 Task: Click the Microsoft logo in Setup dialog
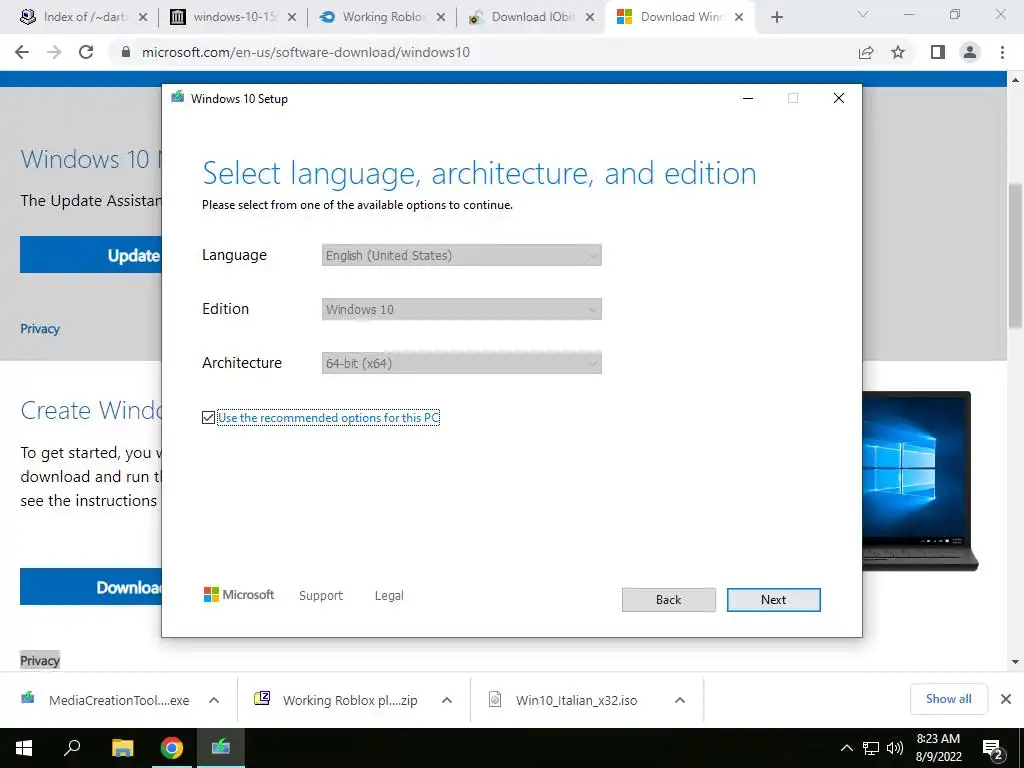point(239,594)
